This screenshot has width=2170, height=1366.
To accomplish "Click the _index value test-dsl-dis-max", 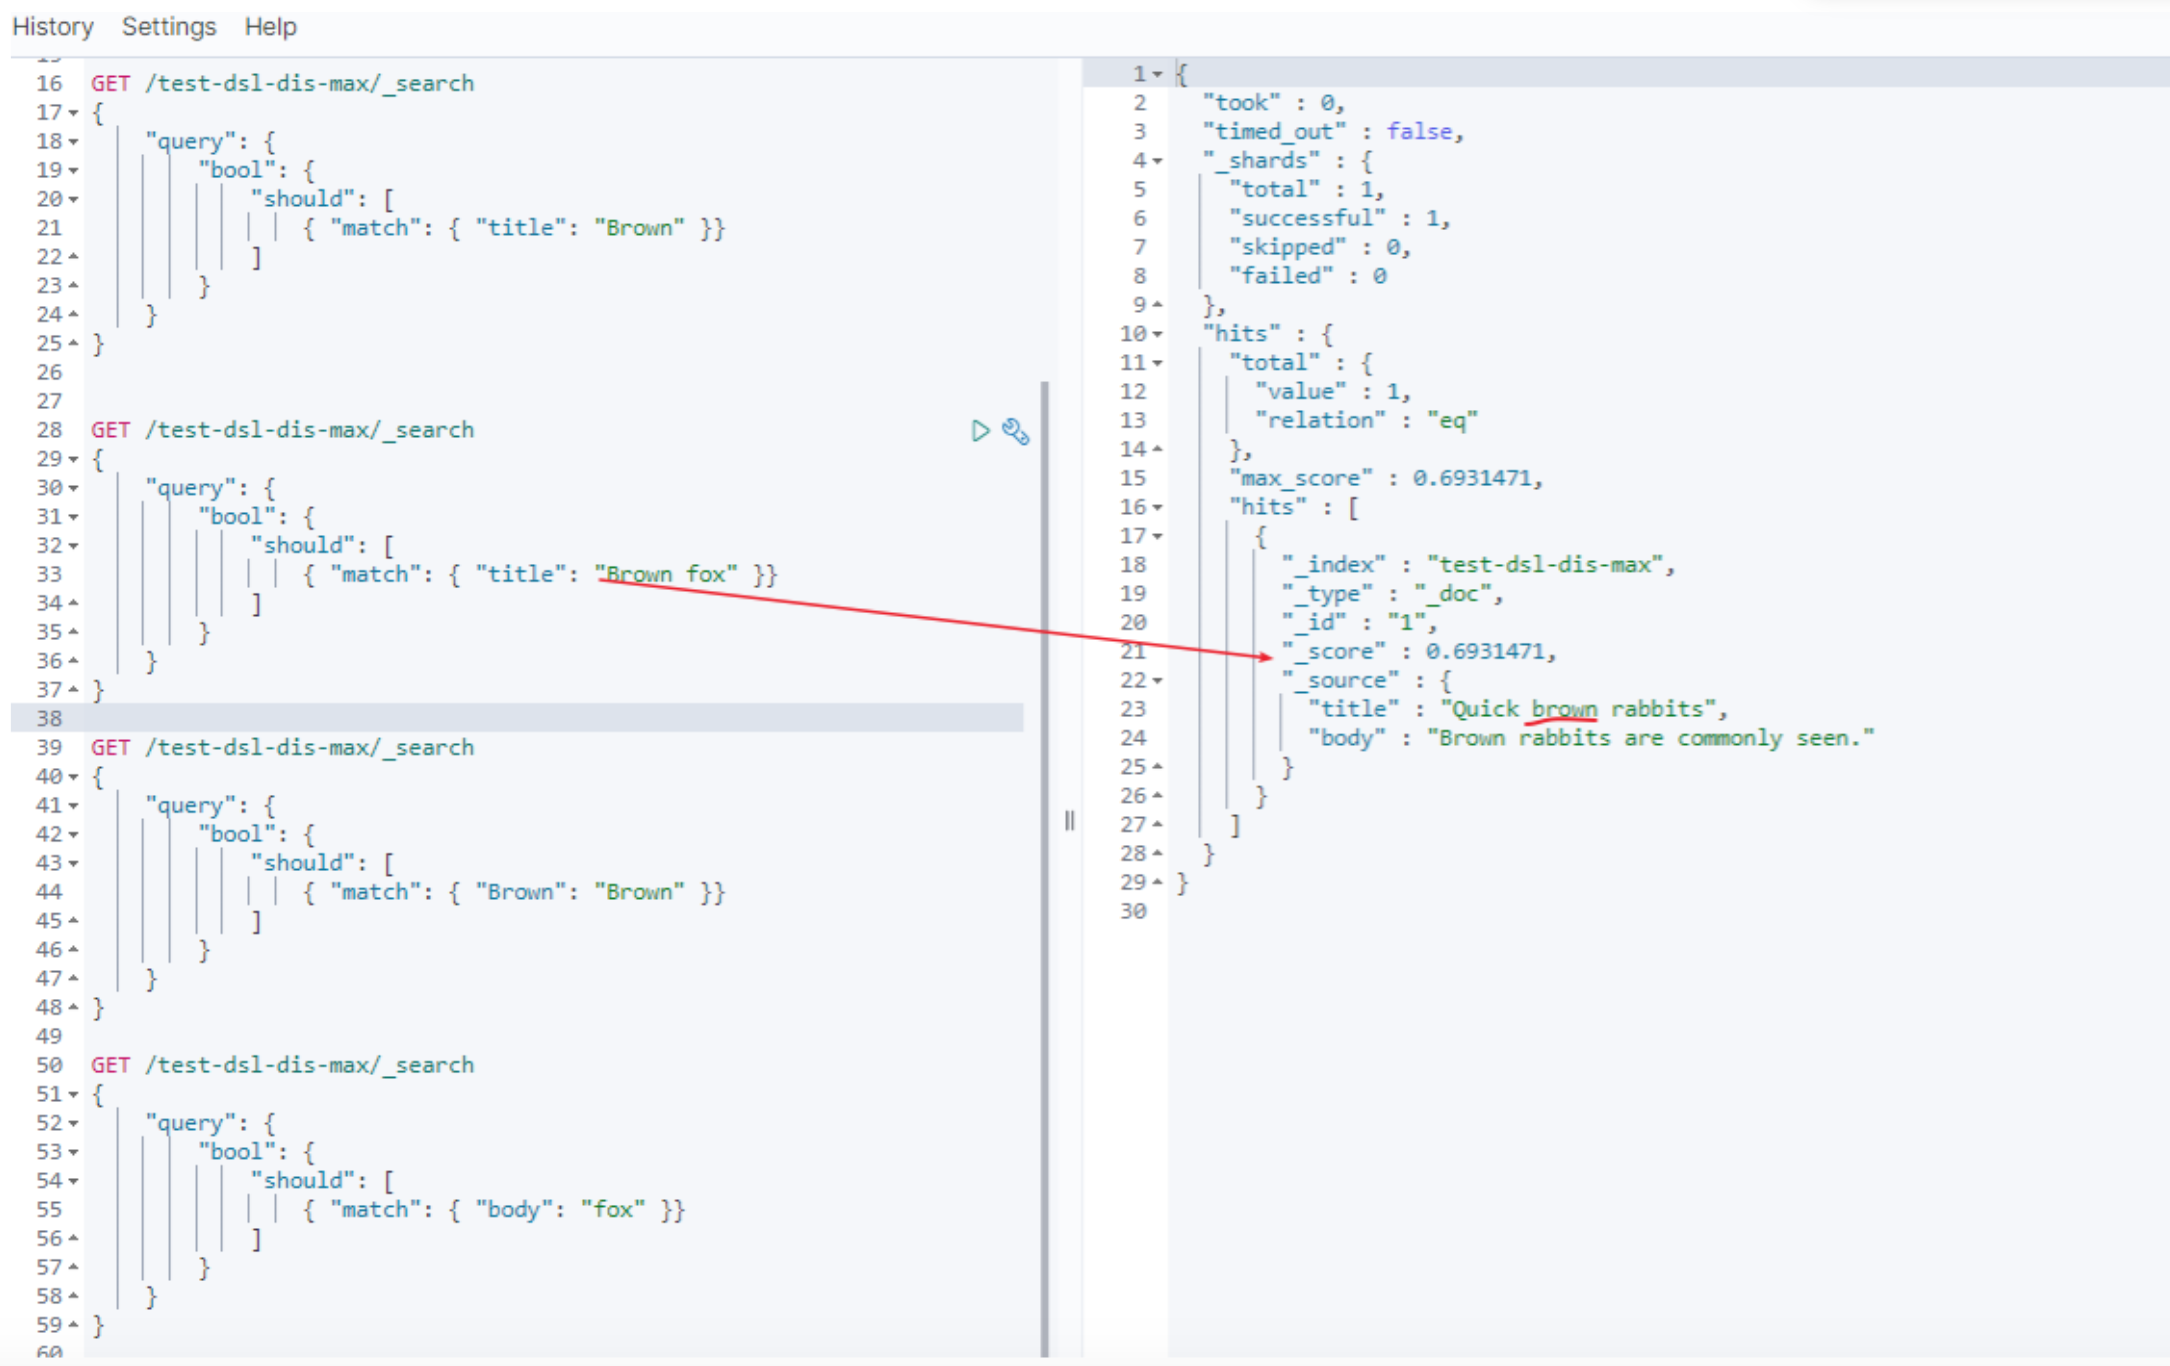I will tap(1545, 566).
